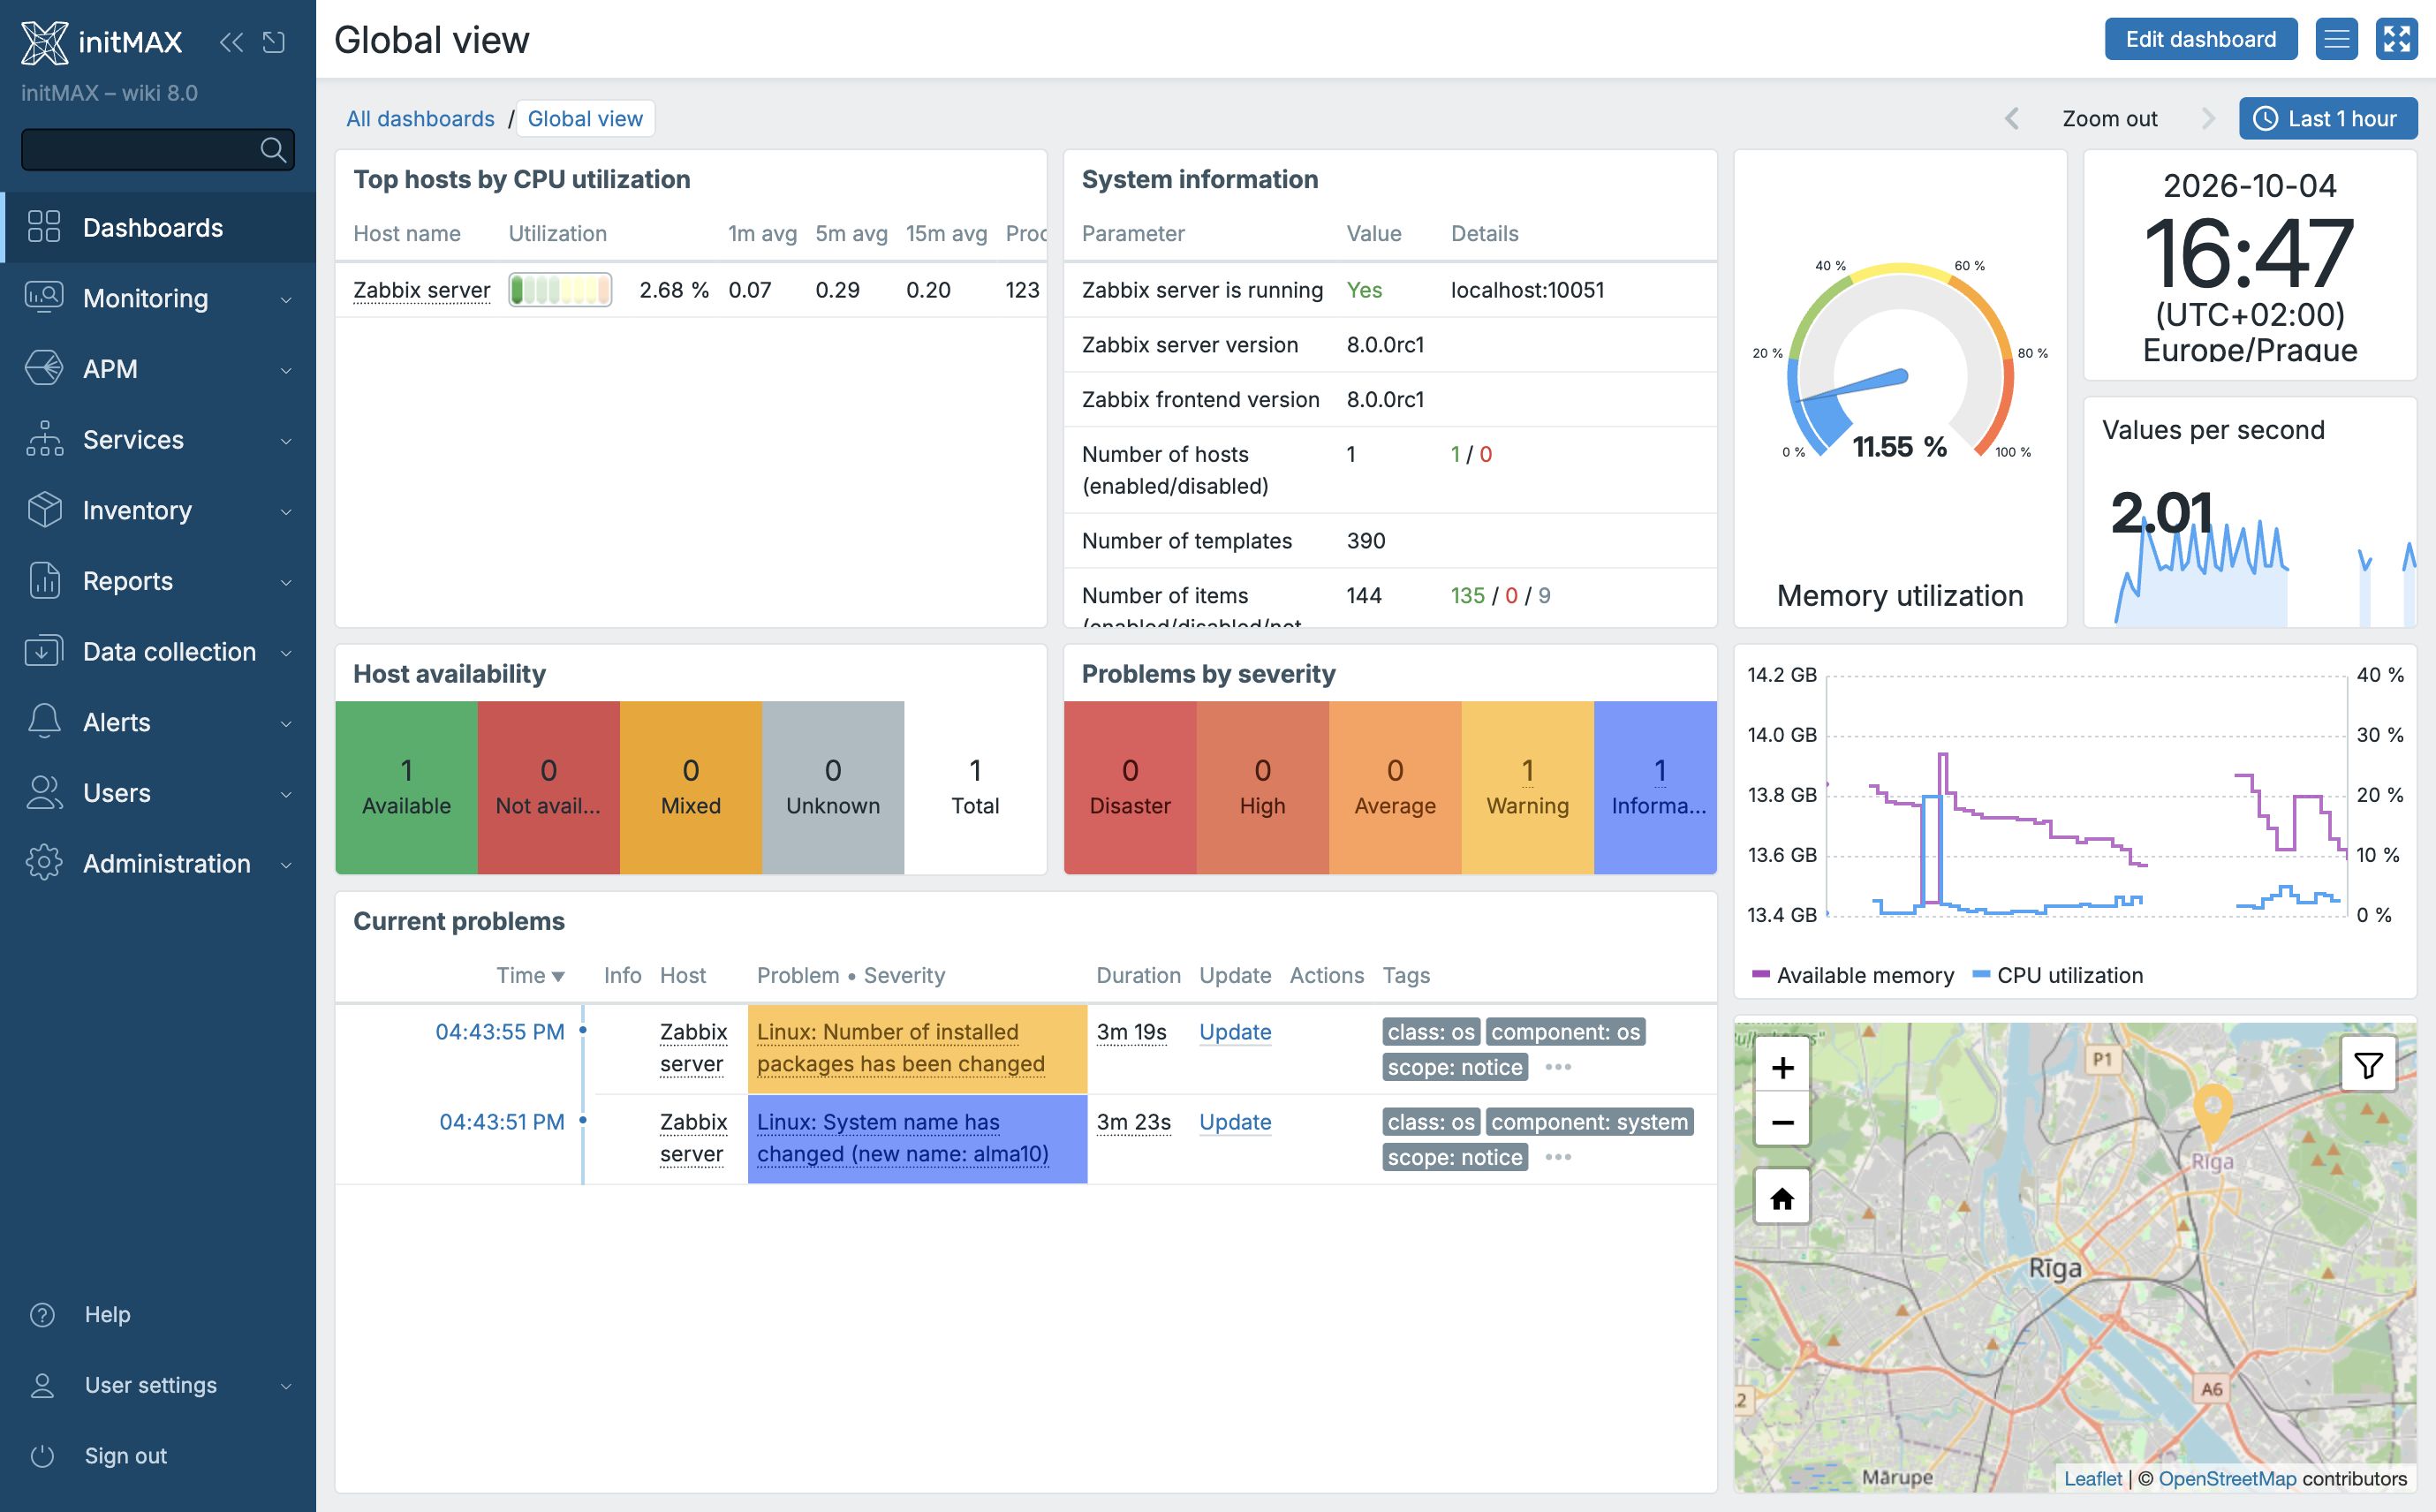Viewport: 2436px width, 1512px height.
Task: Click the Riga map marker pin
Action: [x=2212, y=1112]
